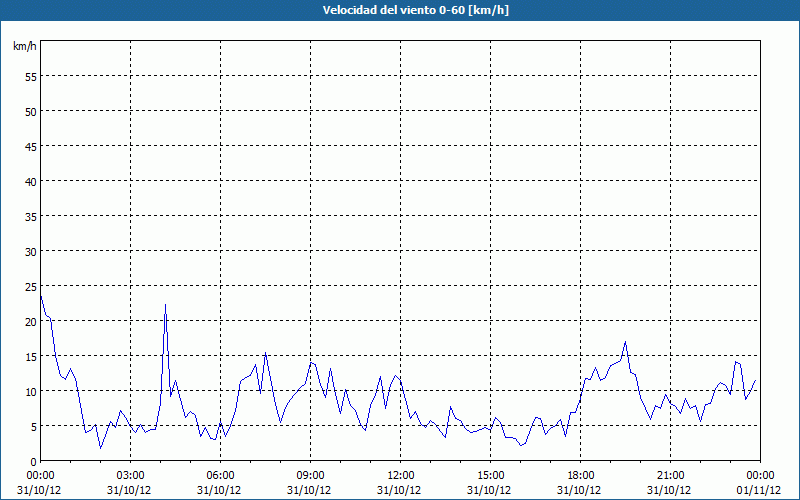
Task: Click the x-axis time label 15:00
Action: (x=490, y=476)
